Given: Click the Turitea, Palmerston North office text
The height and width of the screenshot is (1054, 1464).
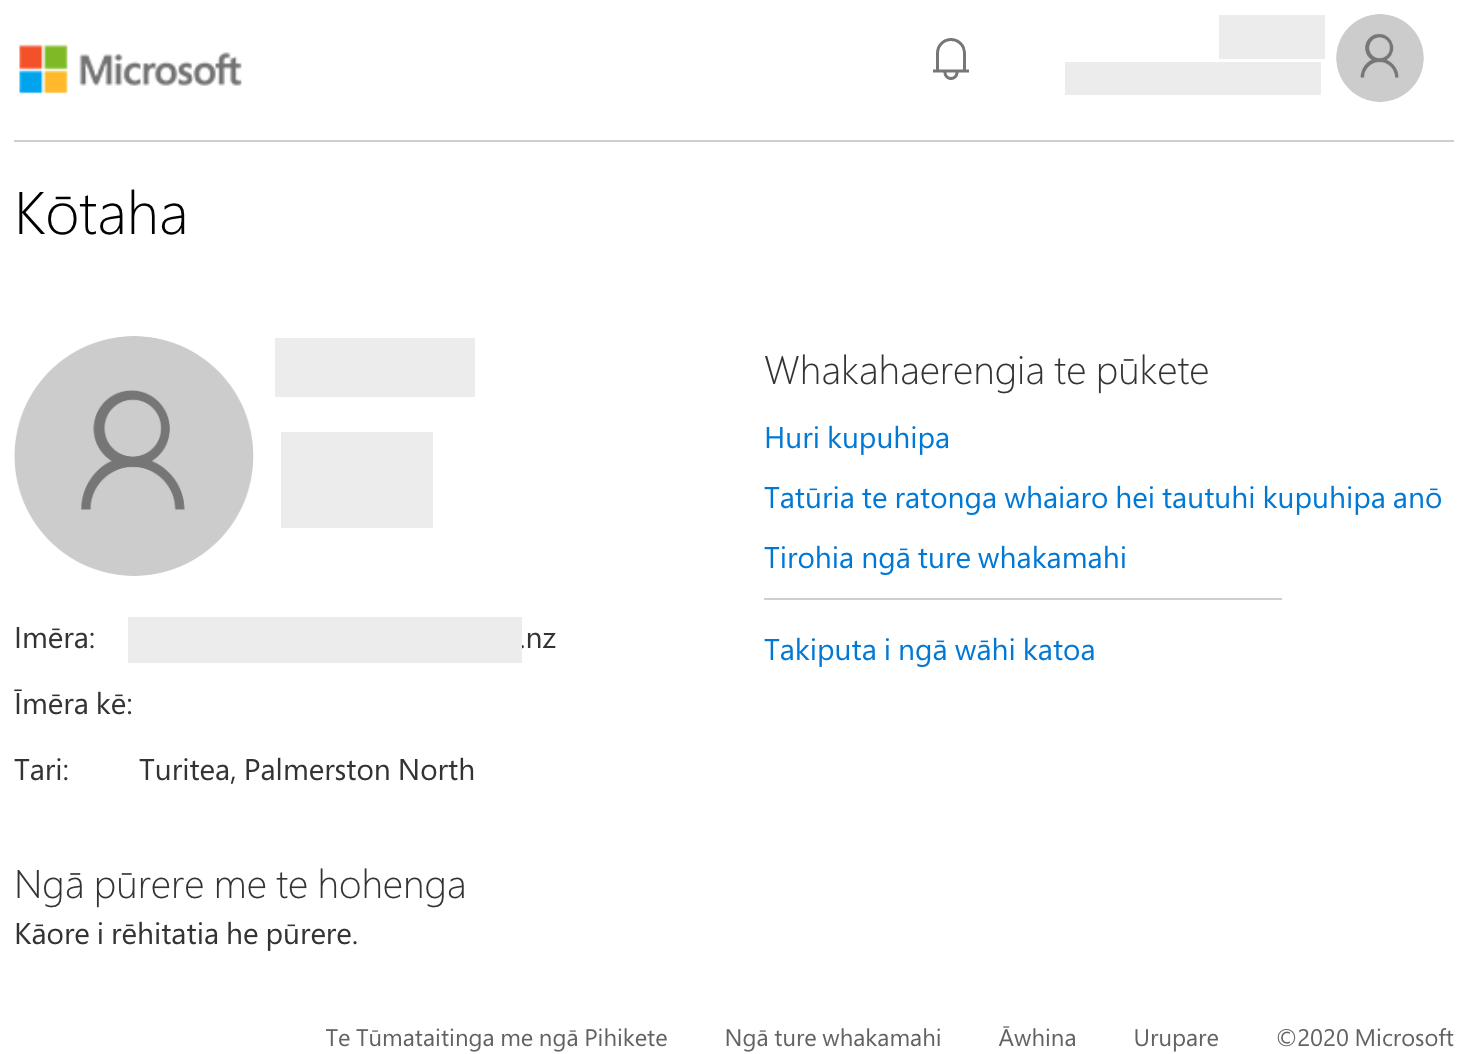Looking at the screenshot, I should click(x=306, y=770).
